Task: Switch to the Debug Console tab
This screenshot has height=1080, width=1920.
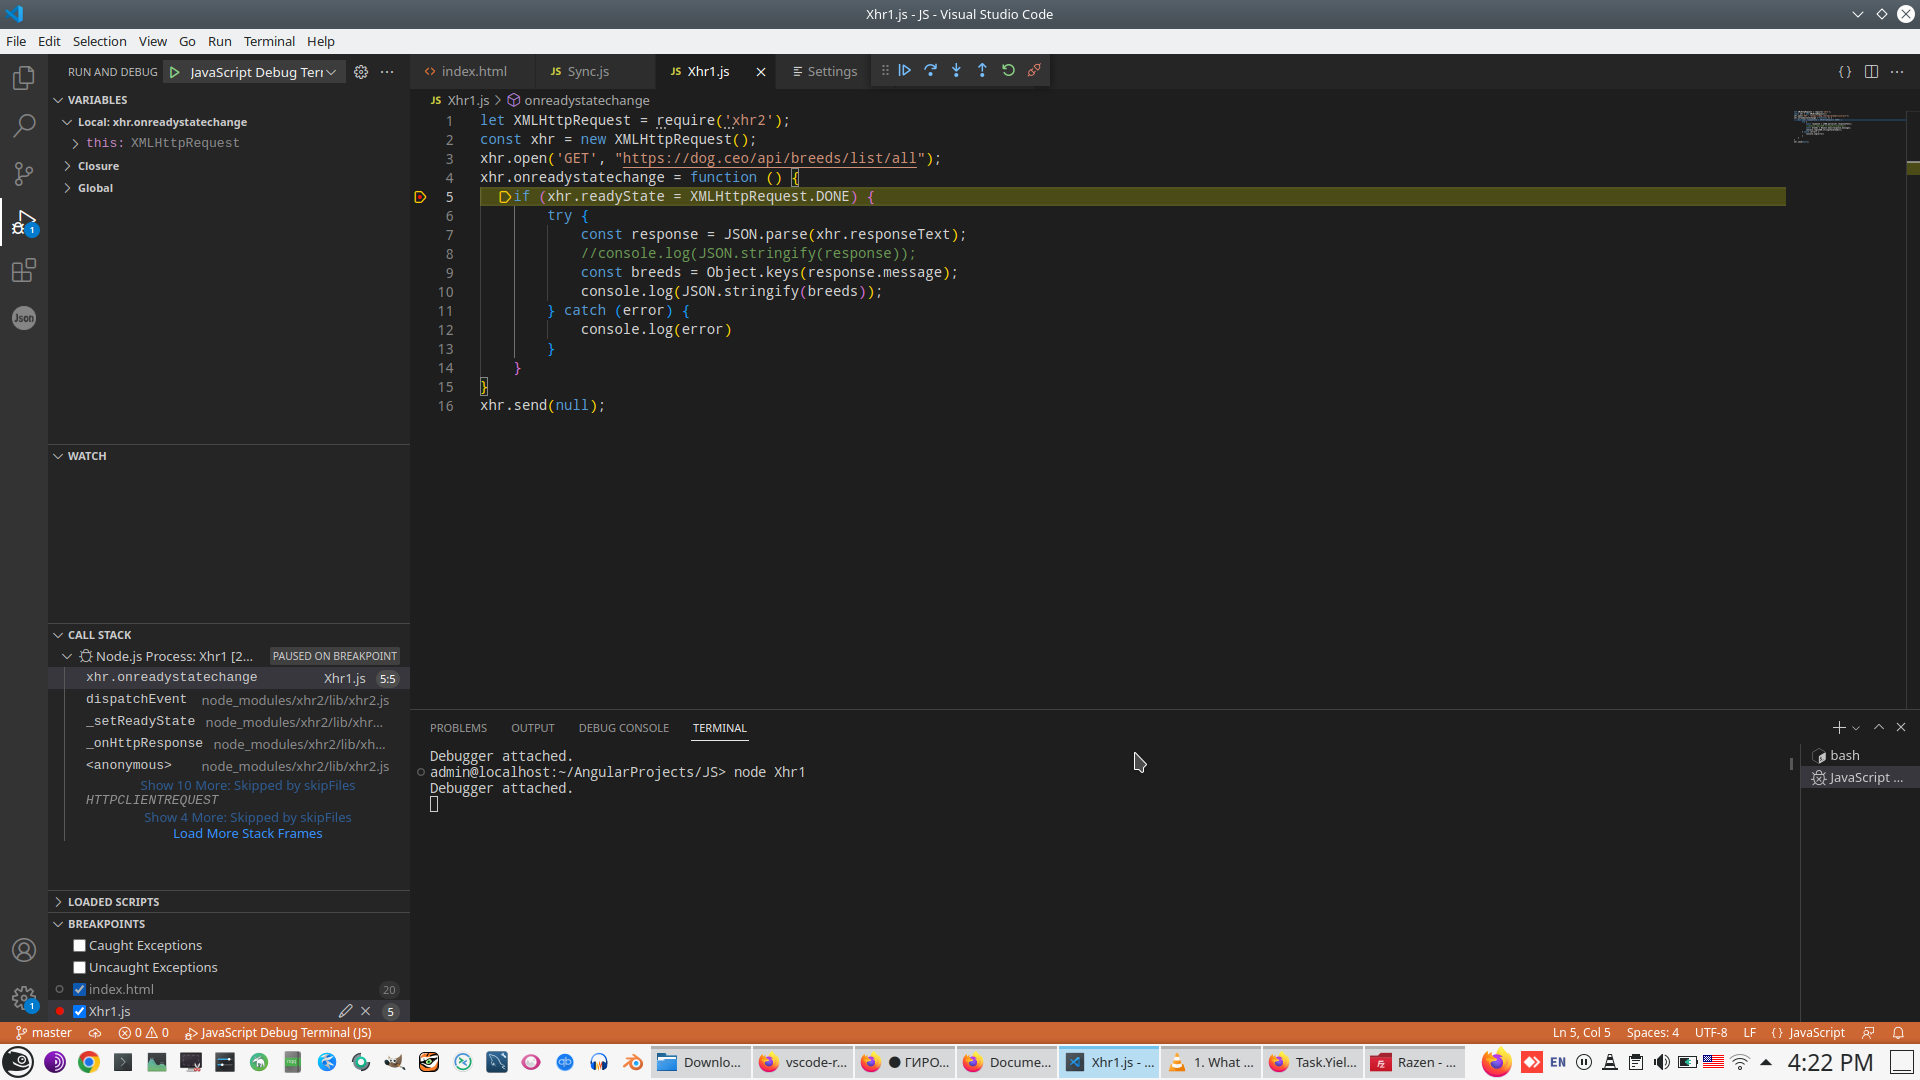Action: [x=623, y=728]
